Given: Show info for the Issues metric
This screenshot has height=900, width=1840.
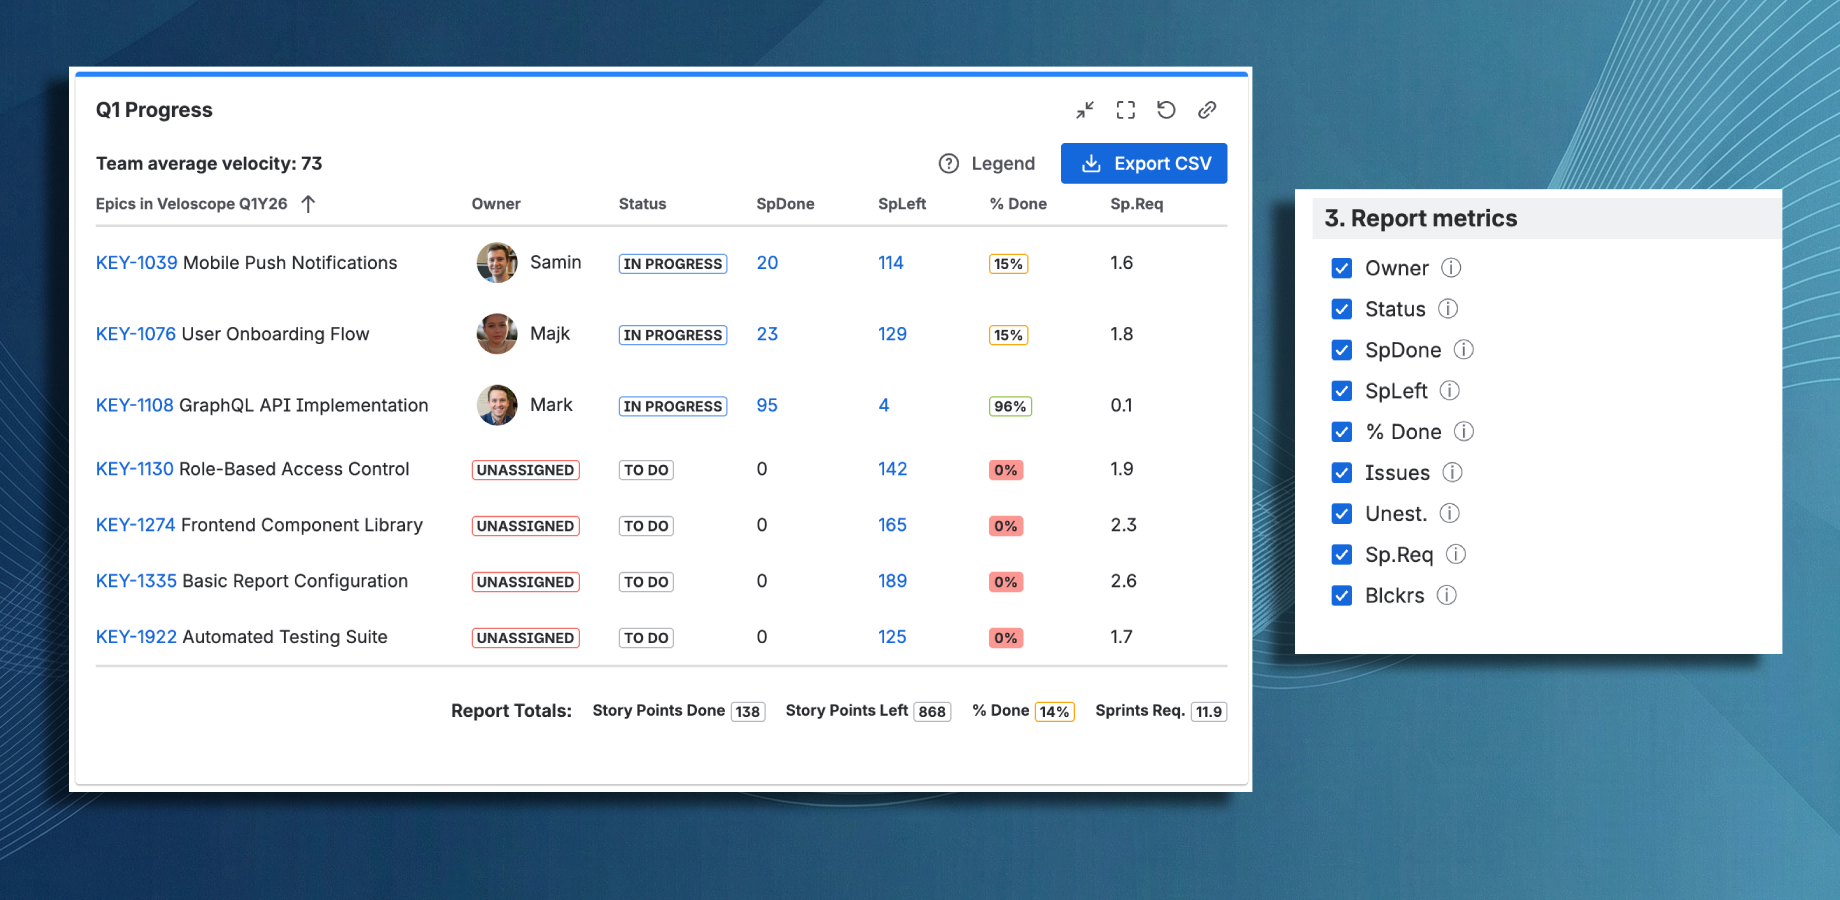Looking at the screenshot, I should point(1452,473).
